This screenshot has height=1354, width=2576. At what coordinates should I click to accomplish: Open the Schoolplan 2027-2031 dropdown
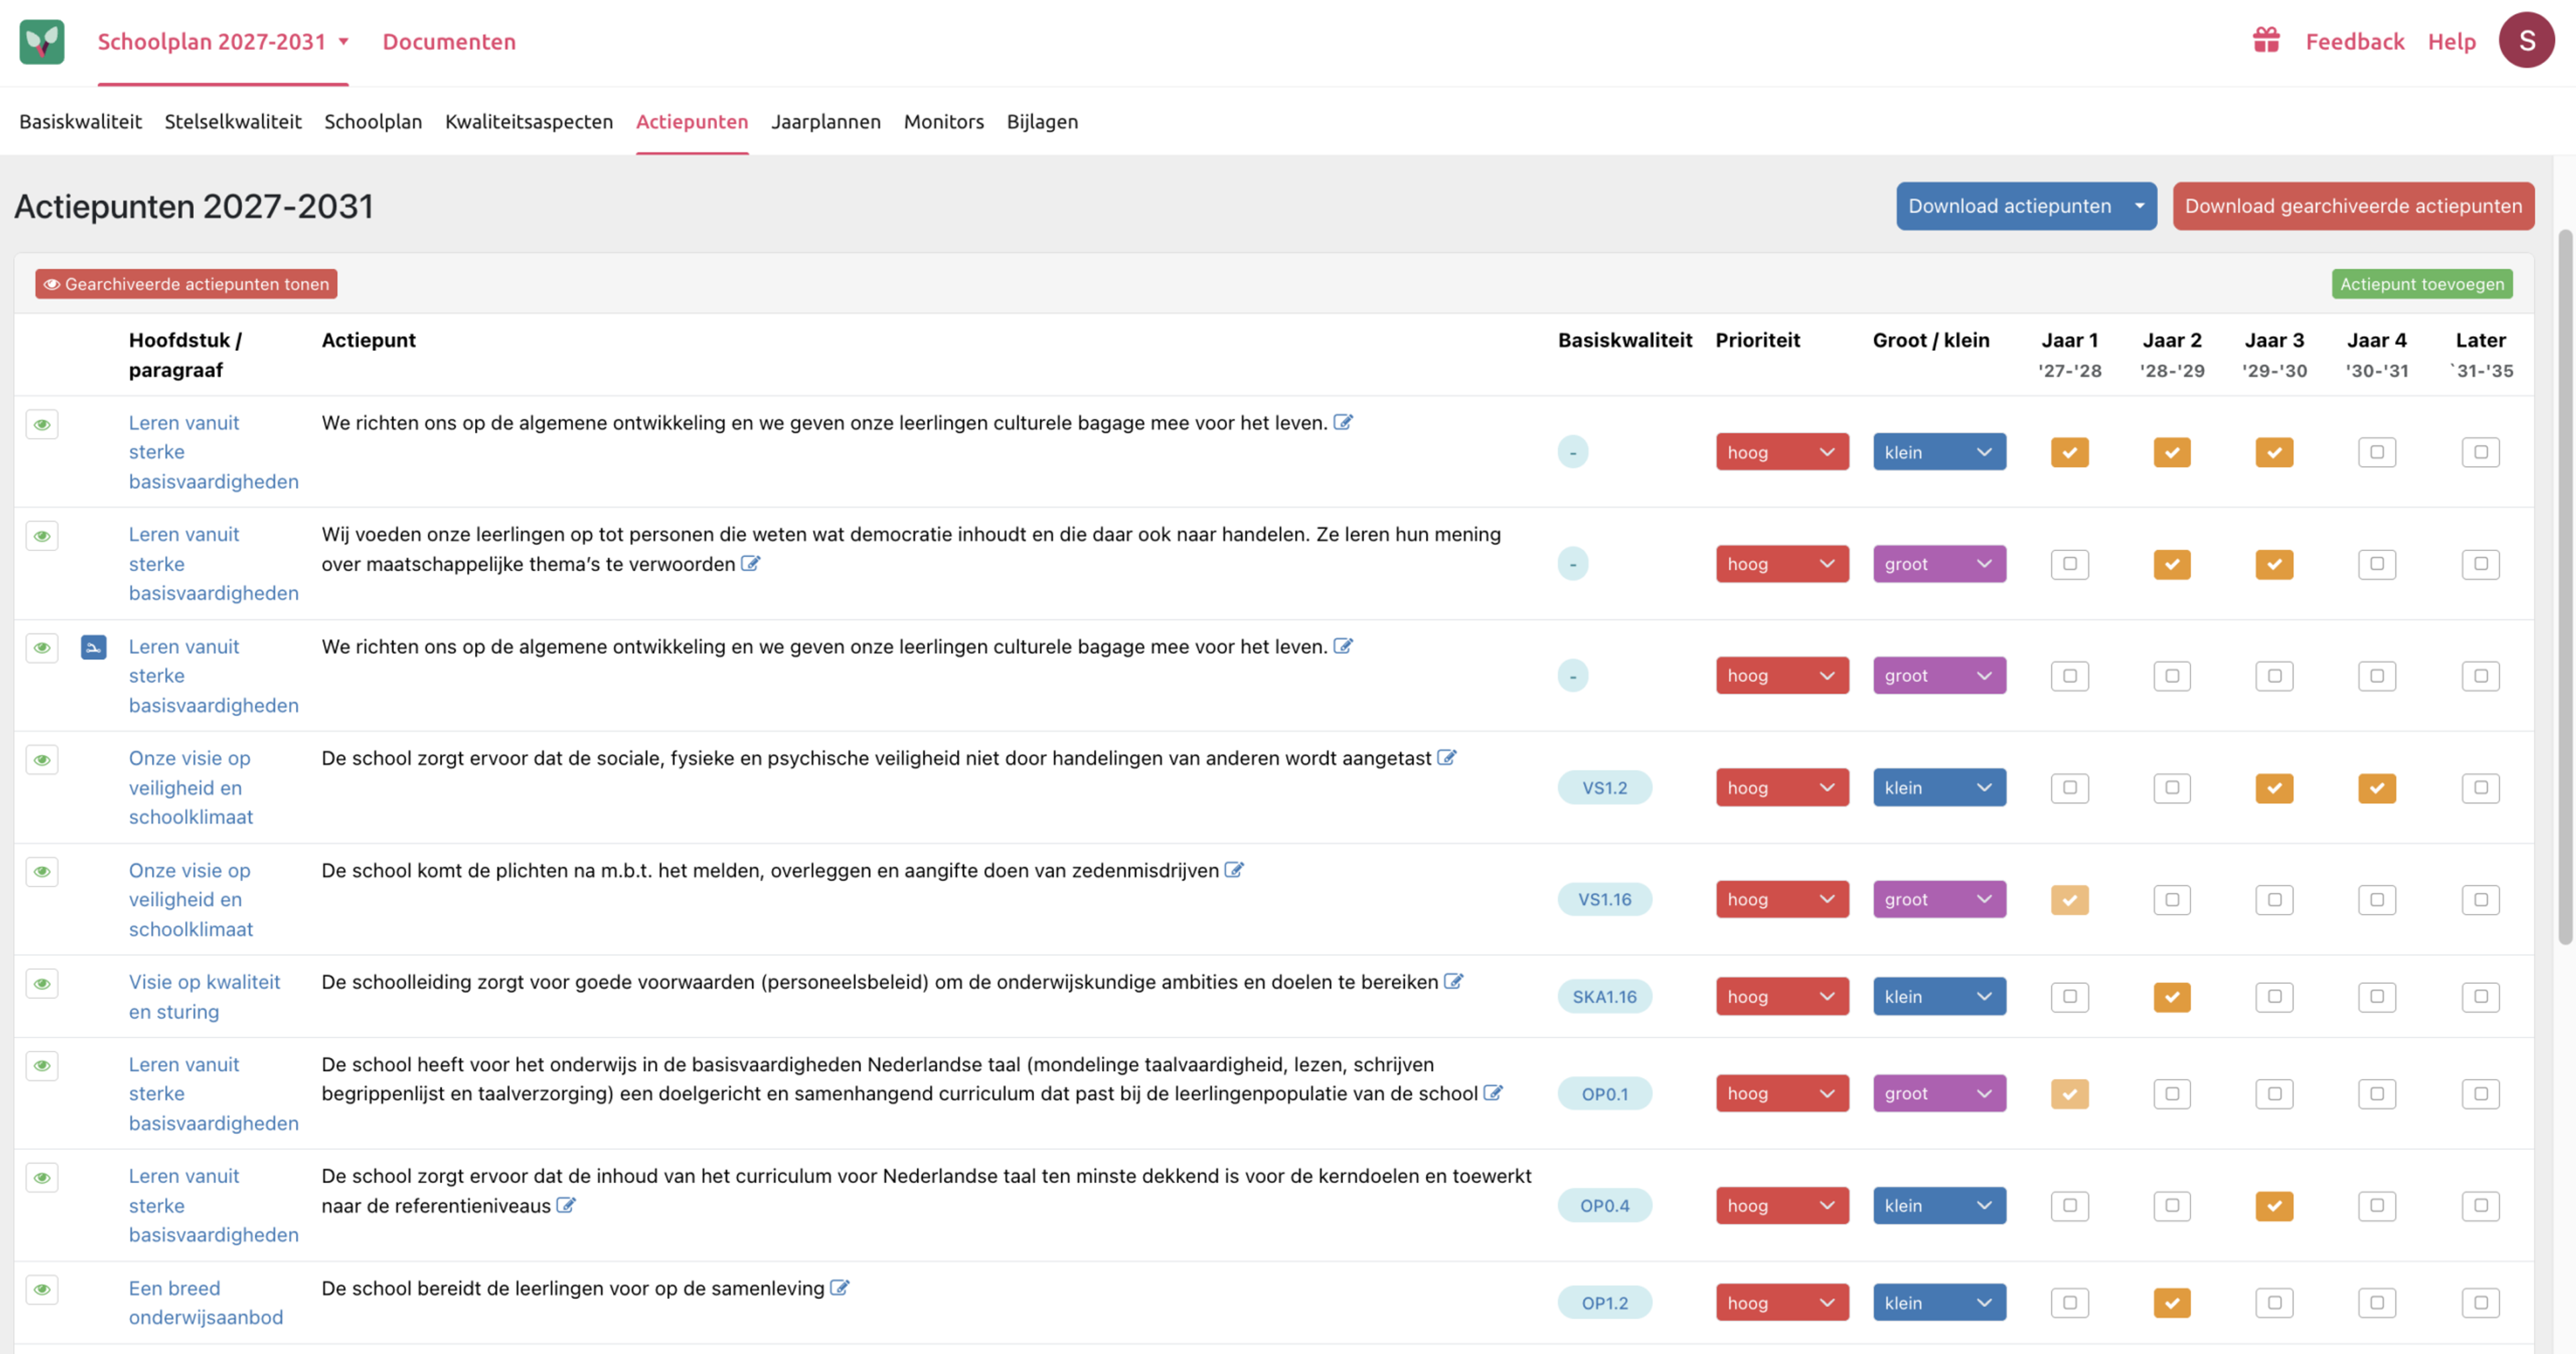point(223,41)
